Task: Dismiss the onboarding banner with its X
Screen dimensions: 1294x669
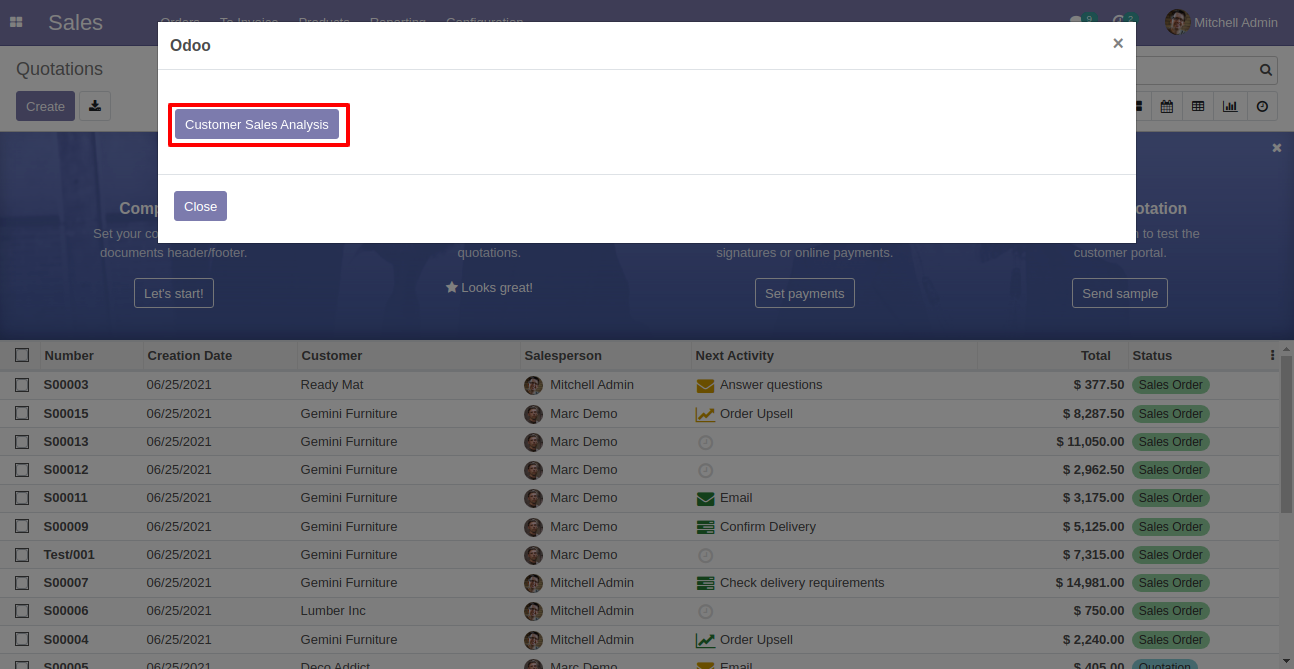Action: (x=1276, y=148)
